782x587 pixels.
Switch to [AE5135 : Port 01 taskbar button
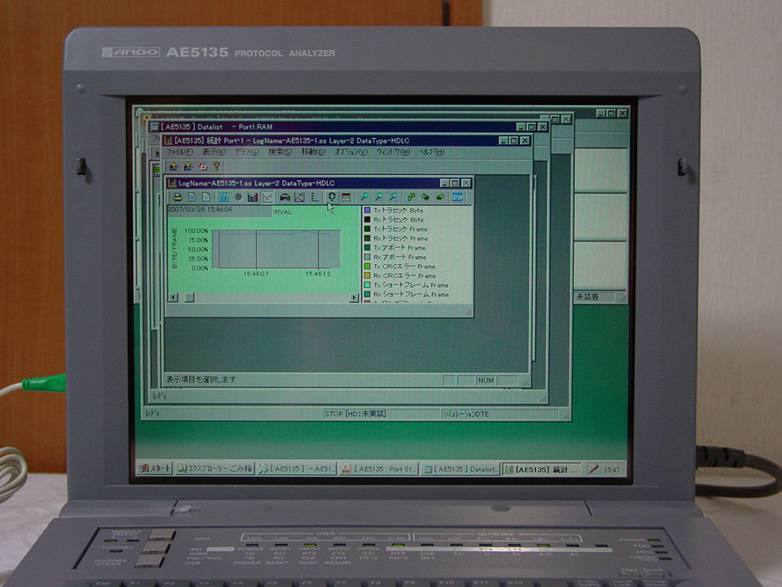coord(379,469)
